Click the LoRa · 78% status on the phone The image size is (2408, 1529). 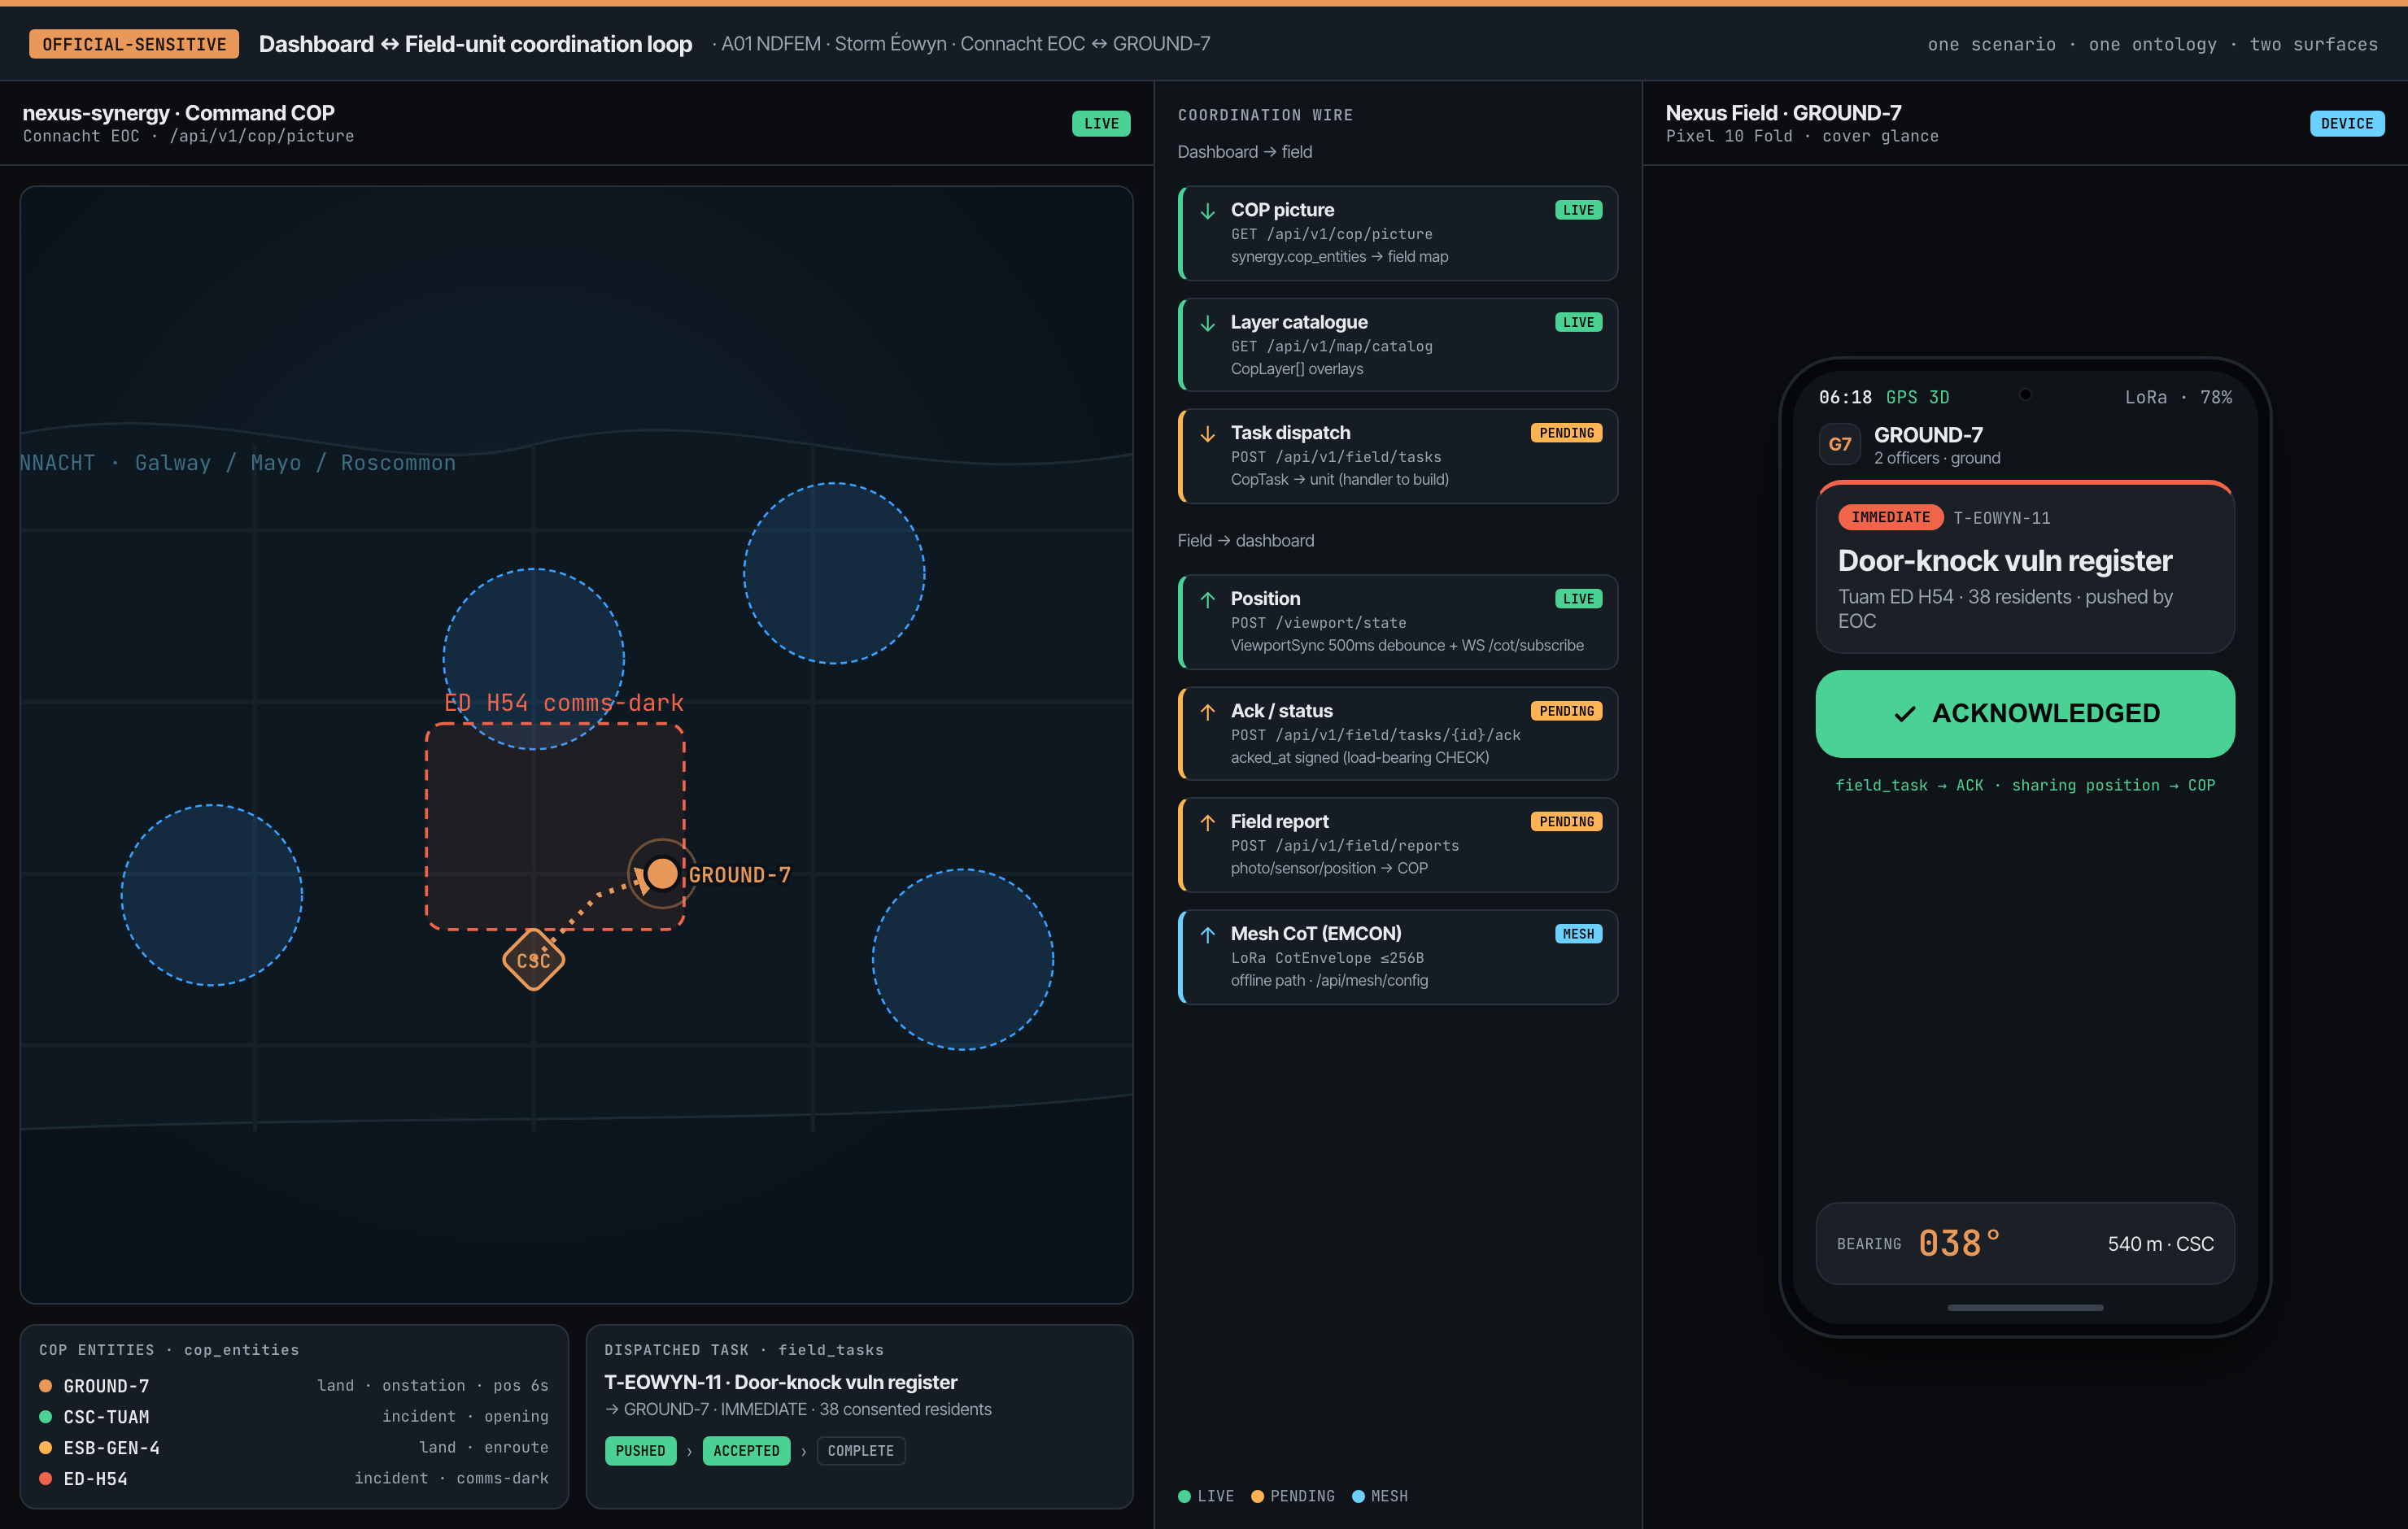coord(2178,398)
